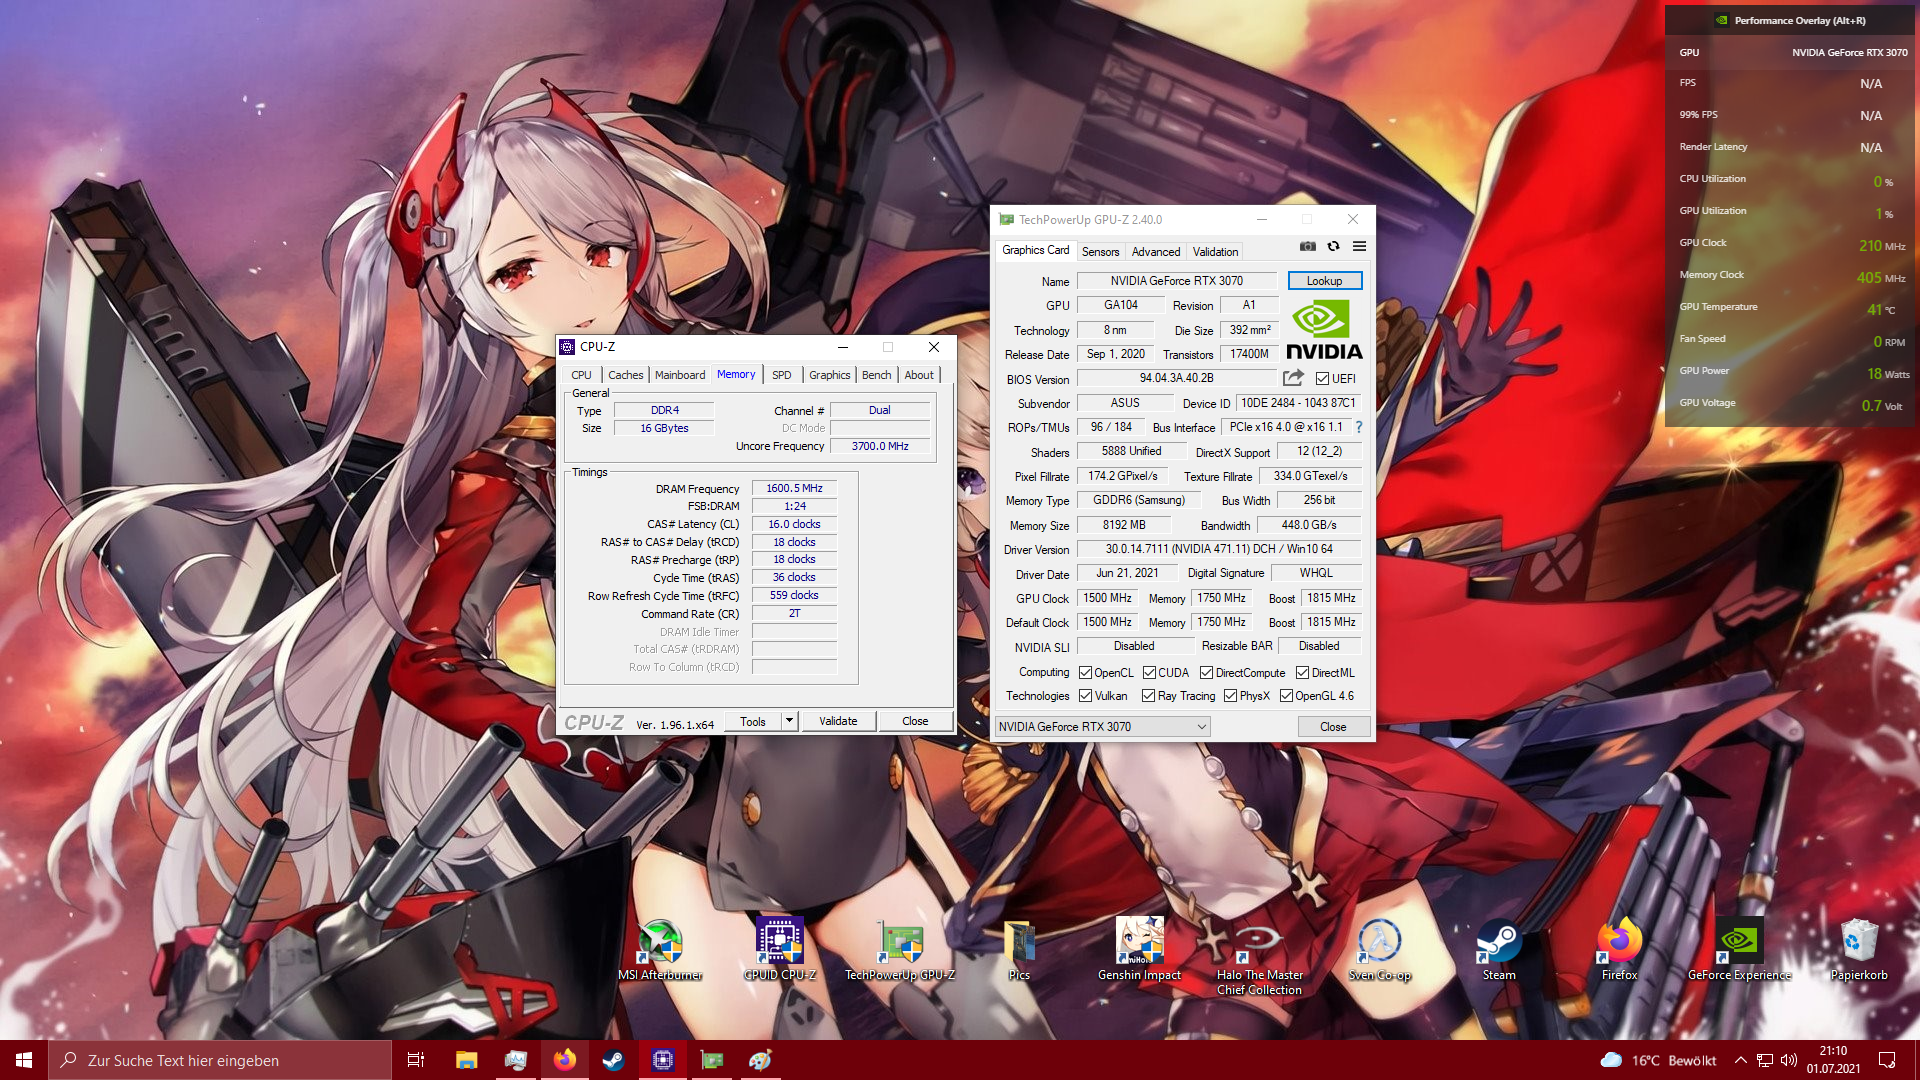Screen dimensions: 1920x1080
Task: Open the GPU-Z hamburger menu icon
Action: pyautogui.click(x=1359, y=246)
